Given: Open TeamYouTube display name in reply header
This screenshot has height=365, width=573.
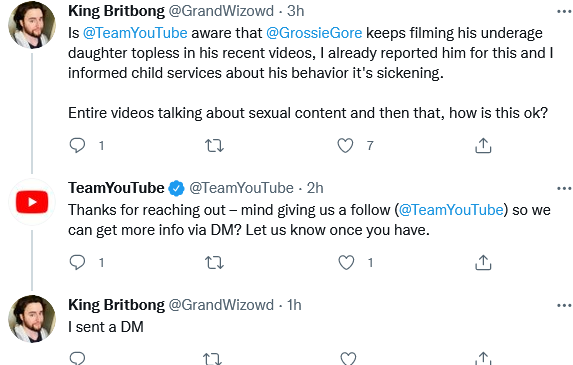Looking at the screenshot, I should tap(116, 188).
